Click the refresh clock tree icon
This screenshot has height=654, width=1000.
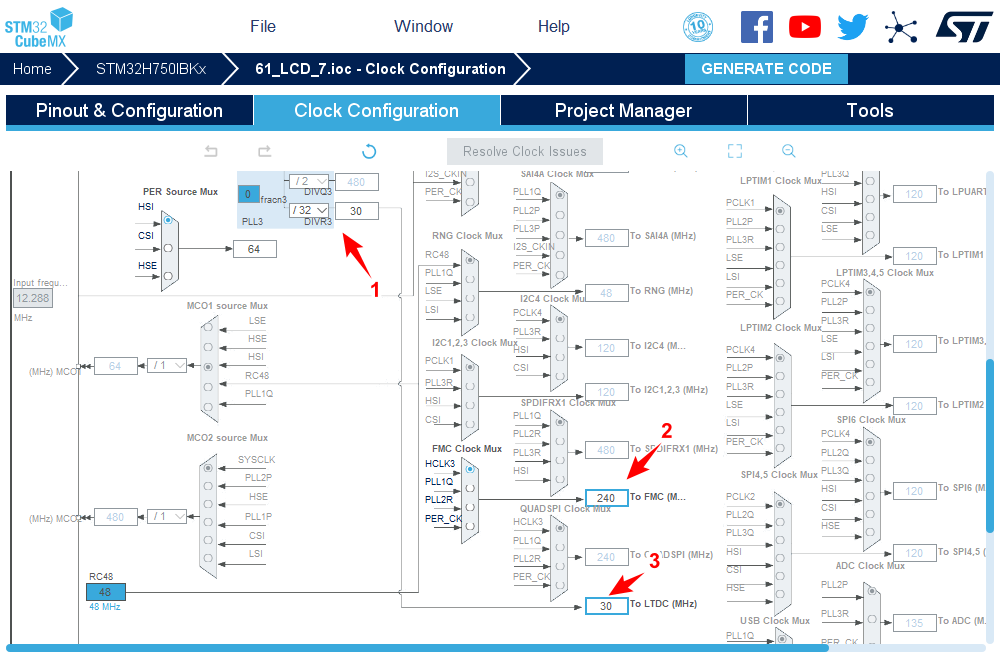369,151
